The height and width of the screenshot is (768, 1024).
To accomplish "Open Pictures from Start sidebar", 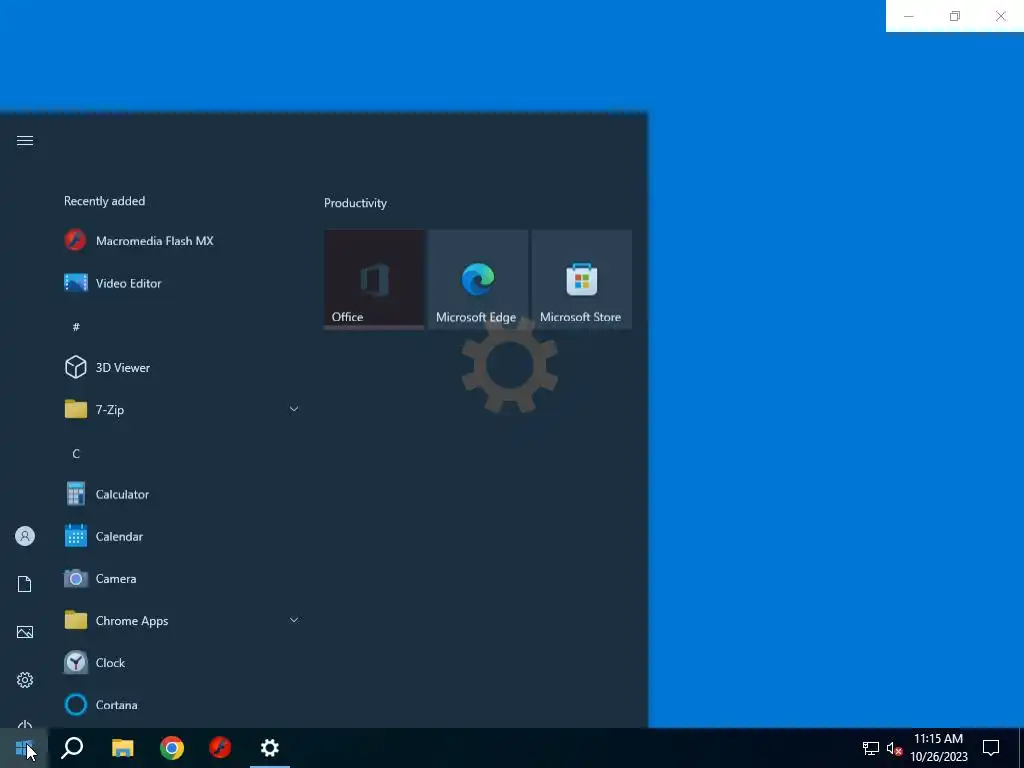I will (25, 632).
